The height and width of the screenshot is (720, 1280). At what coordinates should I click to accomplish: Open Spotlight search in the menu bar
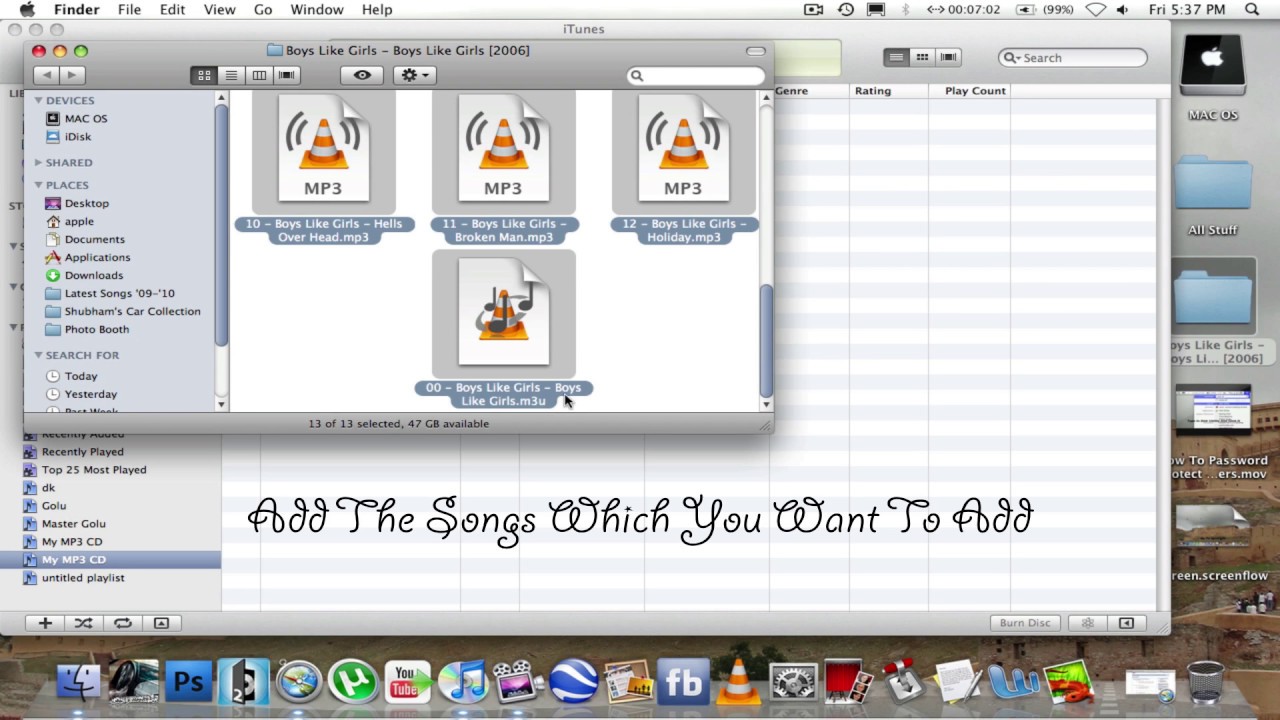click(x=1252, y=10)
